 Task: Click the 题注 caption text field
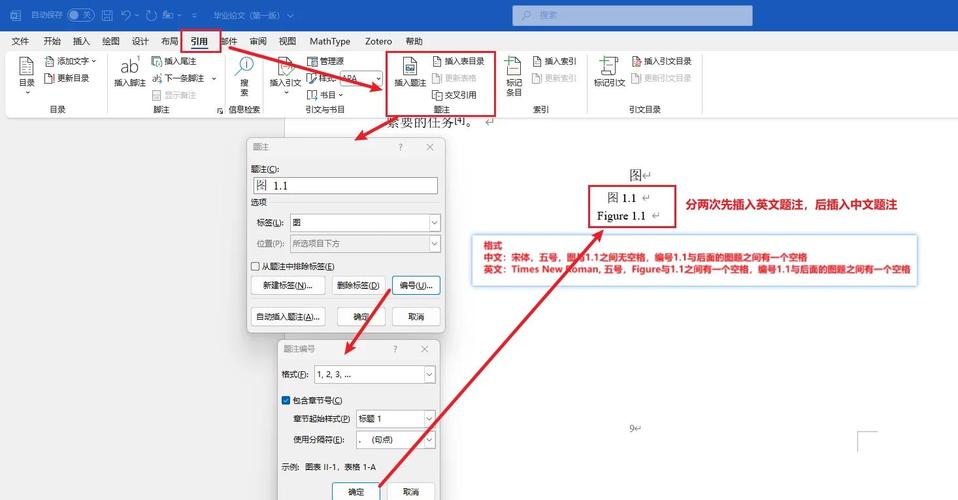pos(345,185)
